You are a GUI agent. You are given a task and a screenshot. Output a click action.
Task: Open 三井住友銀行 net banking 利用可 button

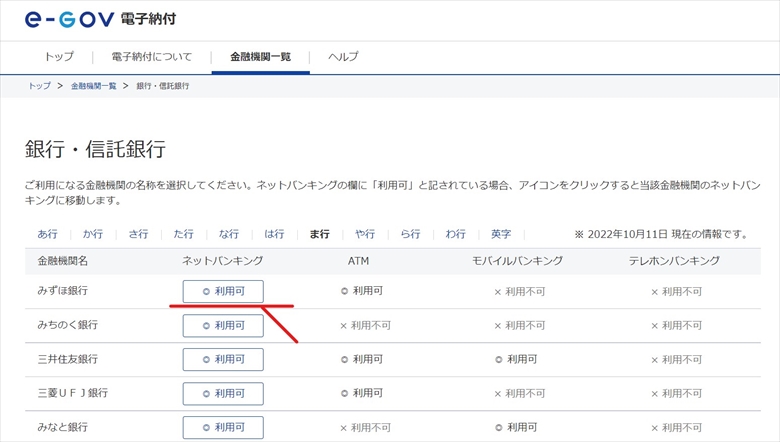point(223,359)
